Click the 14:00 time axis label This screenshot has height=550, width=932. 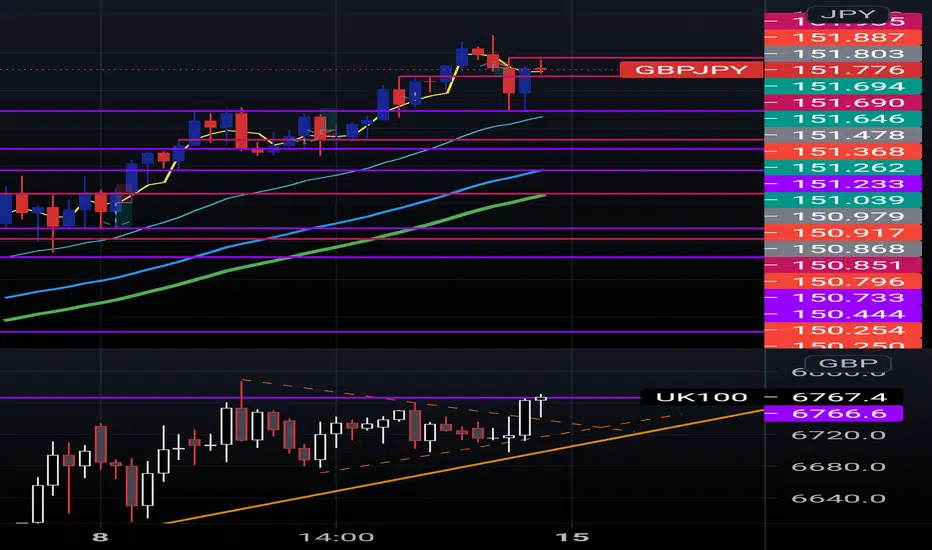pyautogui.click(x=336, y=538)
